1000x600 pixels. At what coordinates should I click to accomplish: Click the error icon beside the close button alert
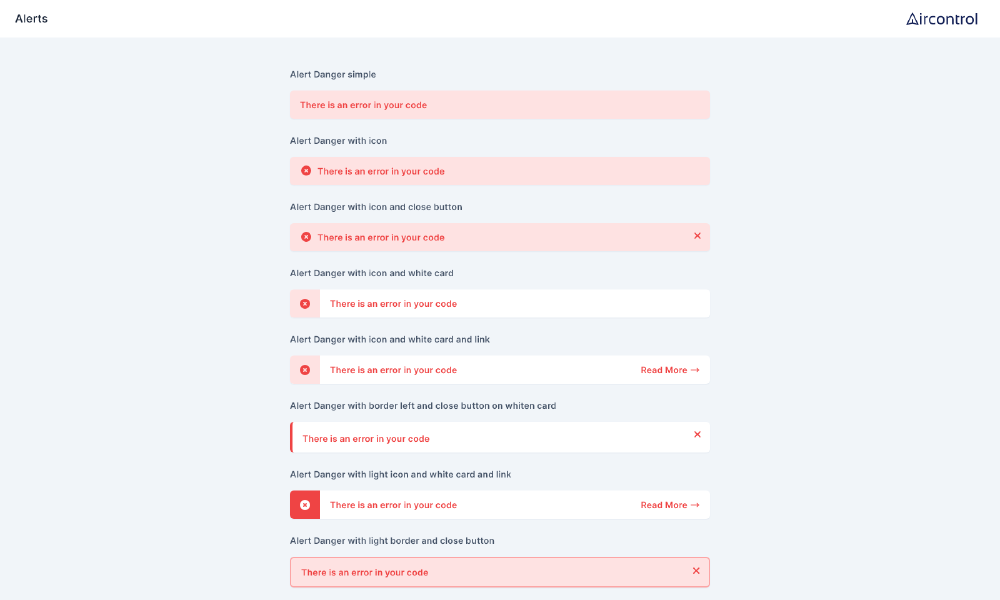306,237
